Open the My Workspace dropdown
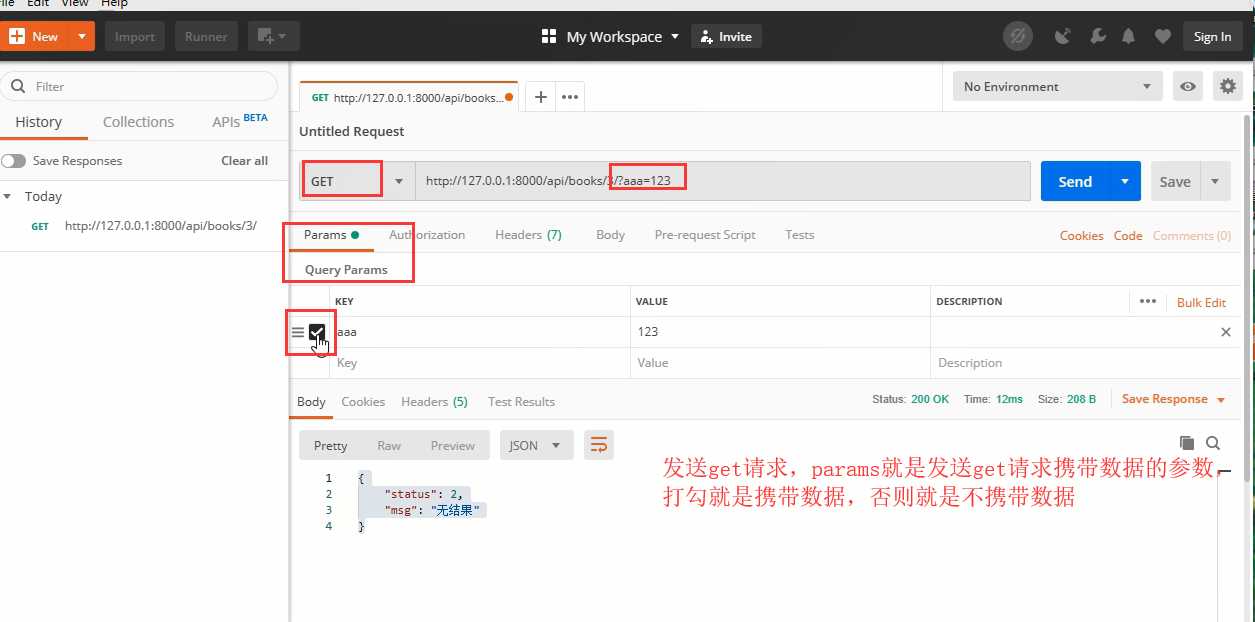Screen dimensions: 1255x622 pos(610,37)
